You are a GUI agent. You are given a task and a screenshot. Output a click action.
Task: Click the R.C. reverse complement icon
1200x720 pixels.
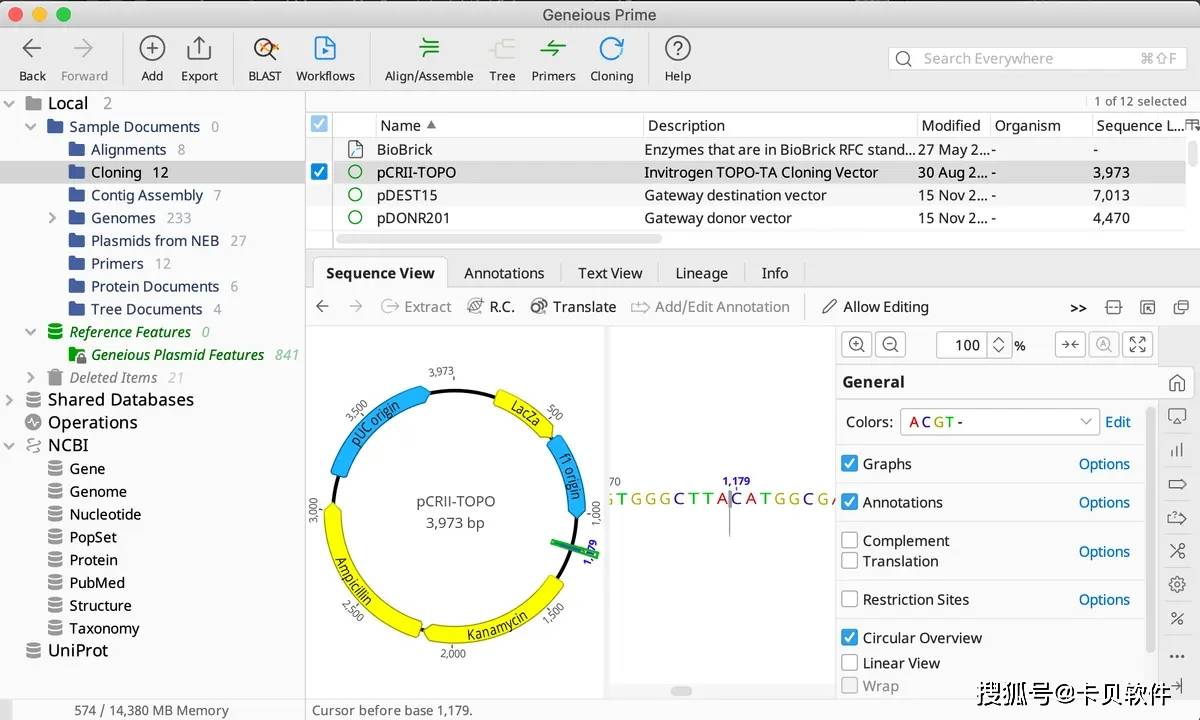[491, 307]
